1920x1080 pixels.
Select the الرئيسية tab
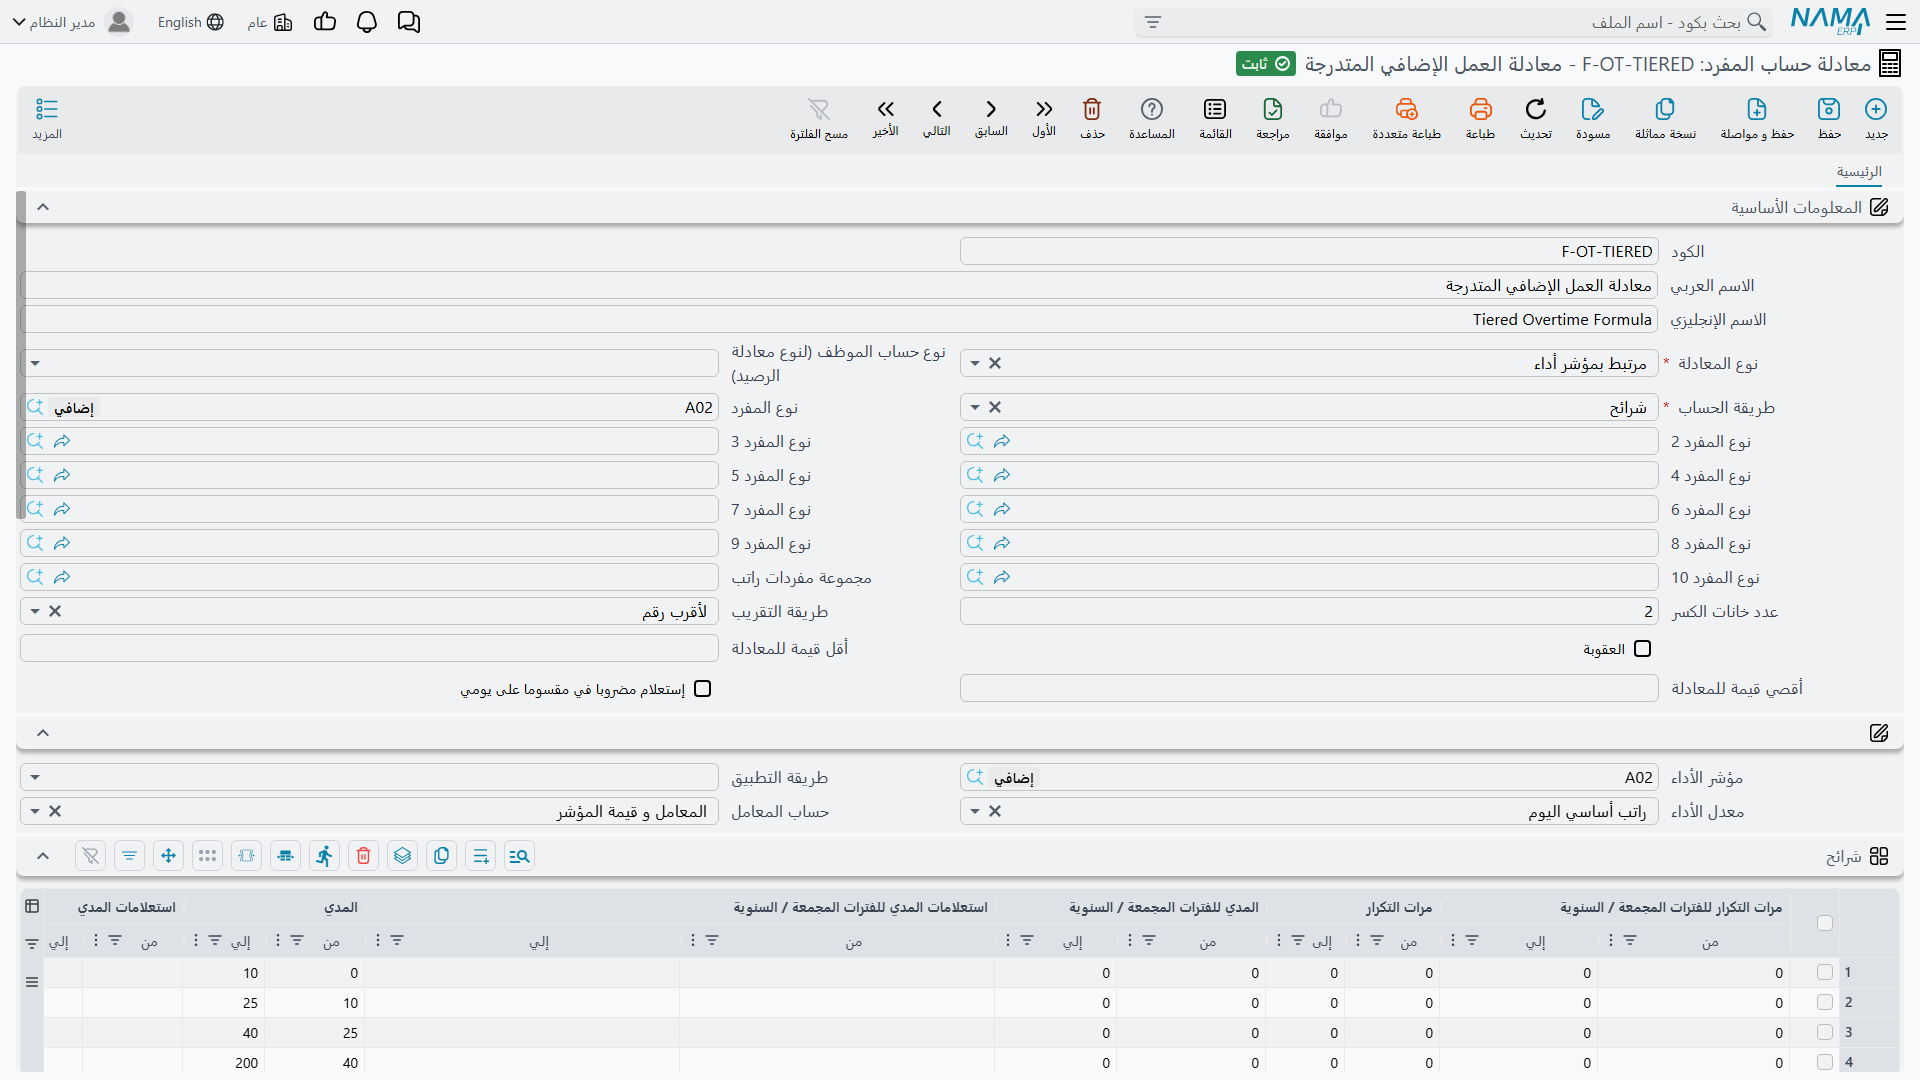(x=1859, y=172)
